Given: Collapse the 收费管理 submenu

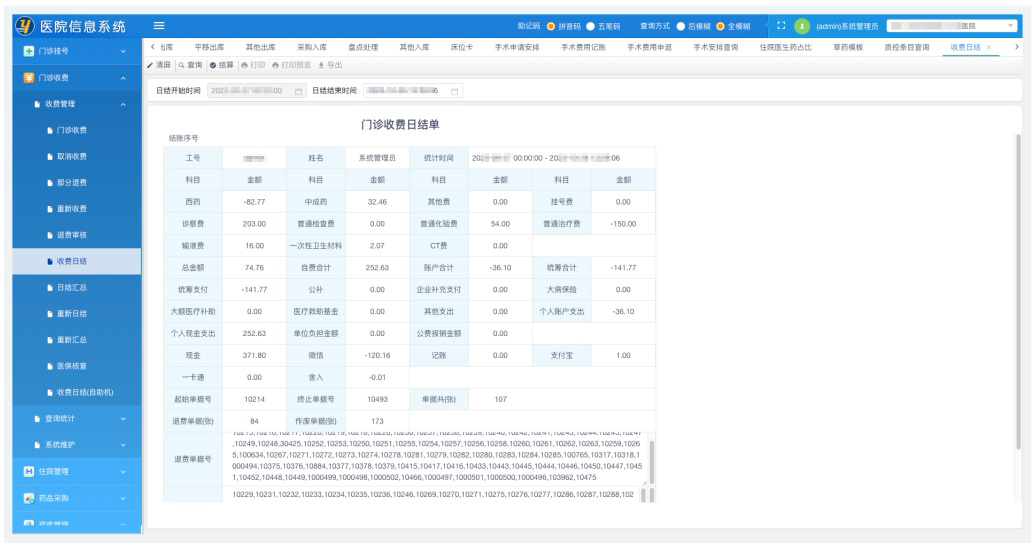Looking at the screenshot, I should point(124,104).
